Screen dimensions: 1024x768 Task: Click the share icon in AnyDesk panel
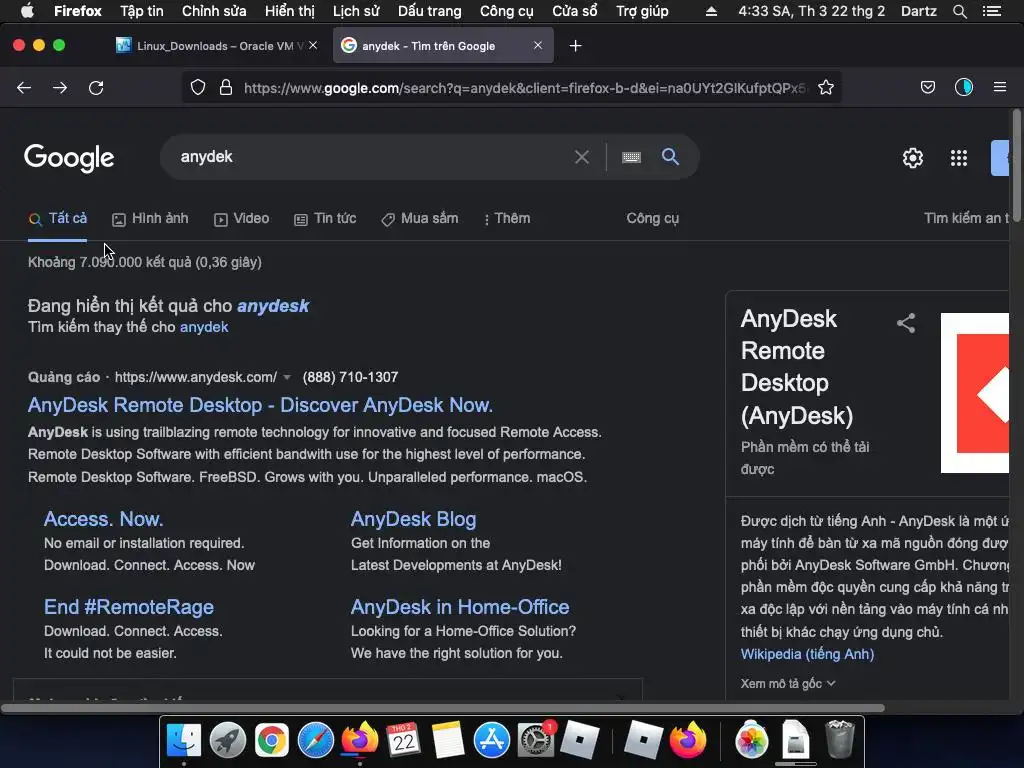click(x=906, y=323)
